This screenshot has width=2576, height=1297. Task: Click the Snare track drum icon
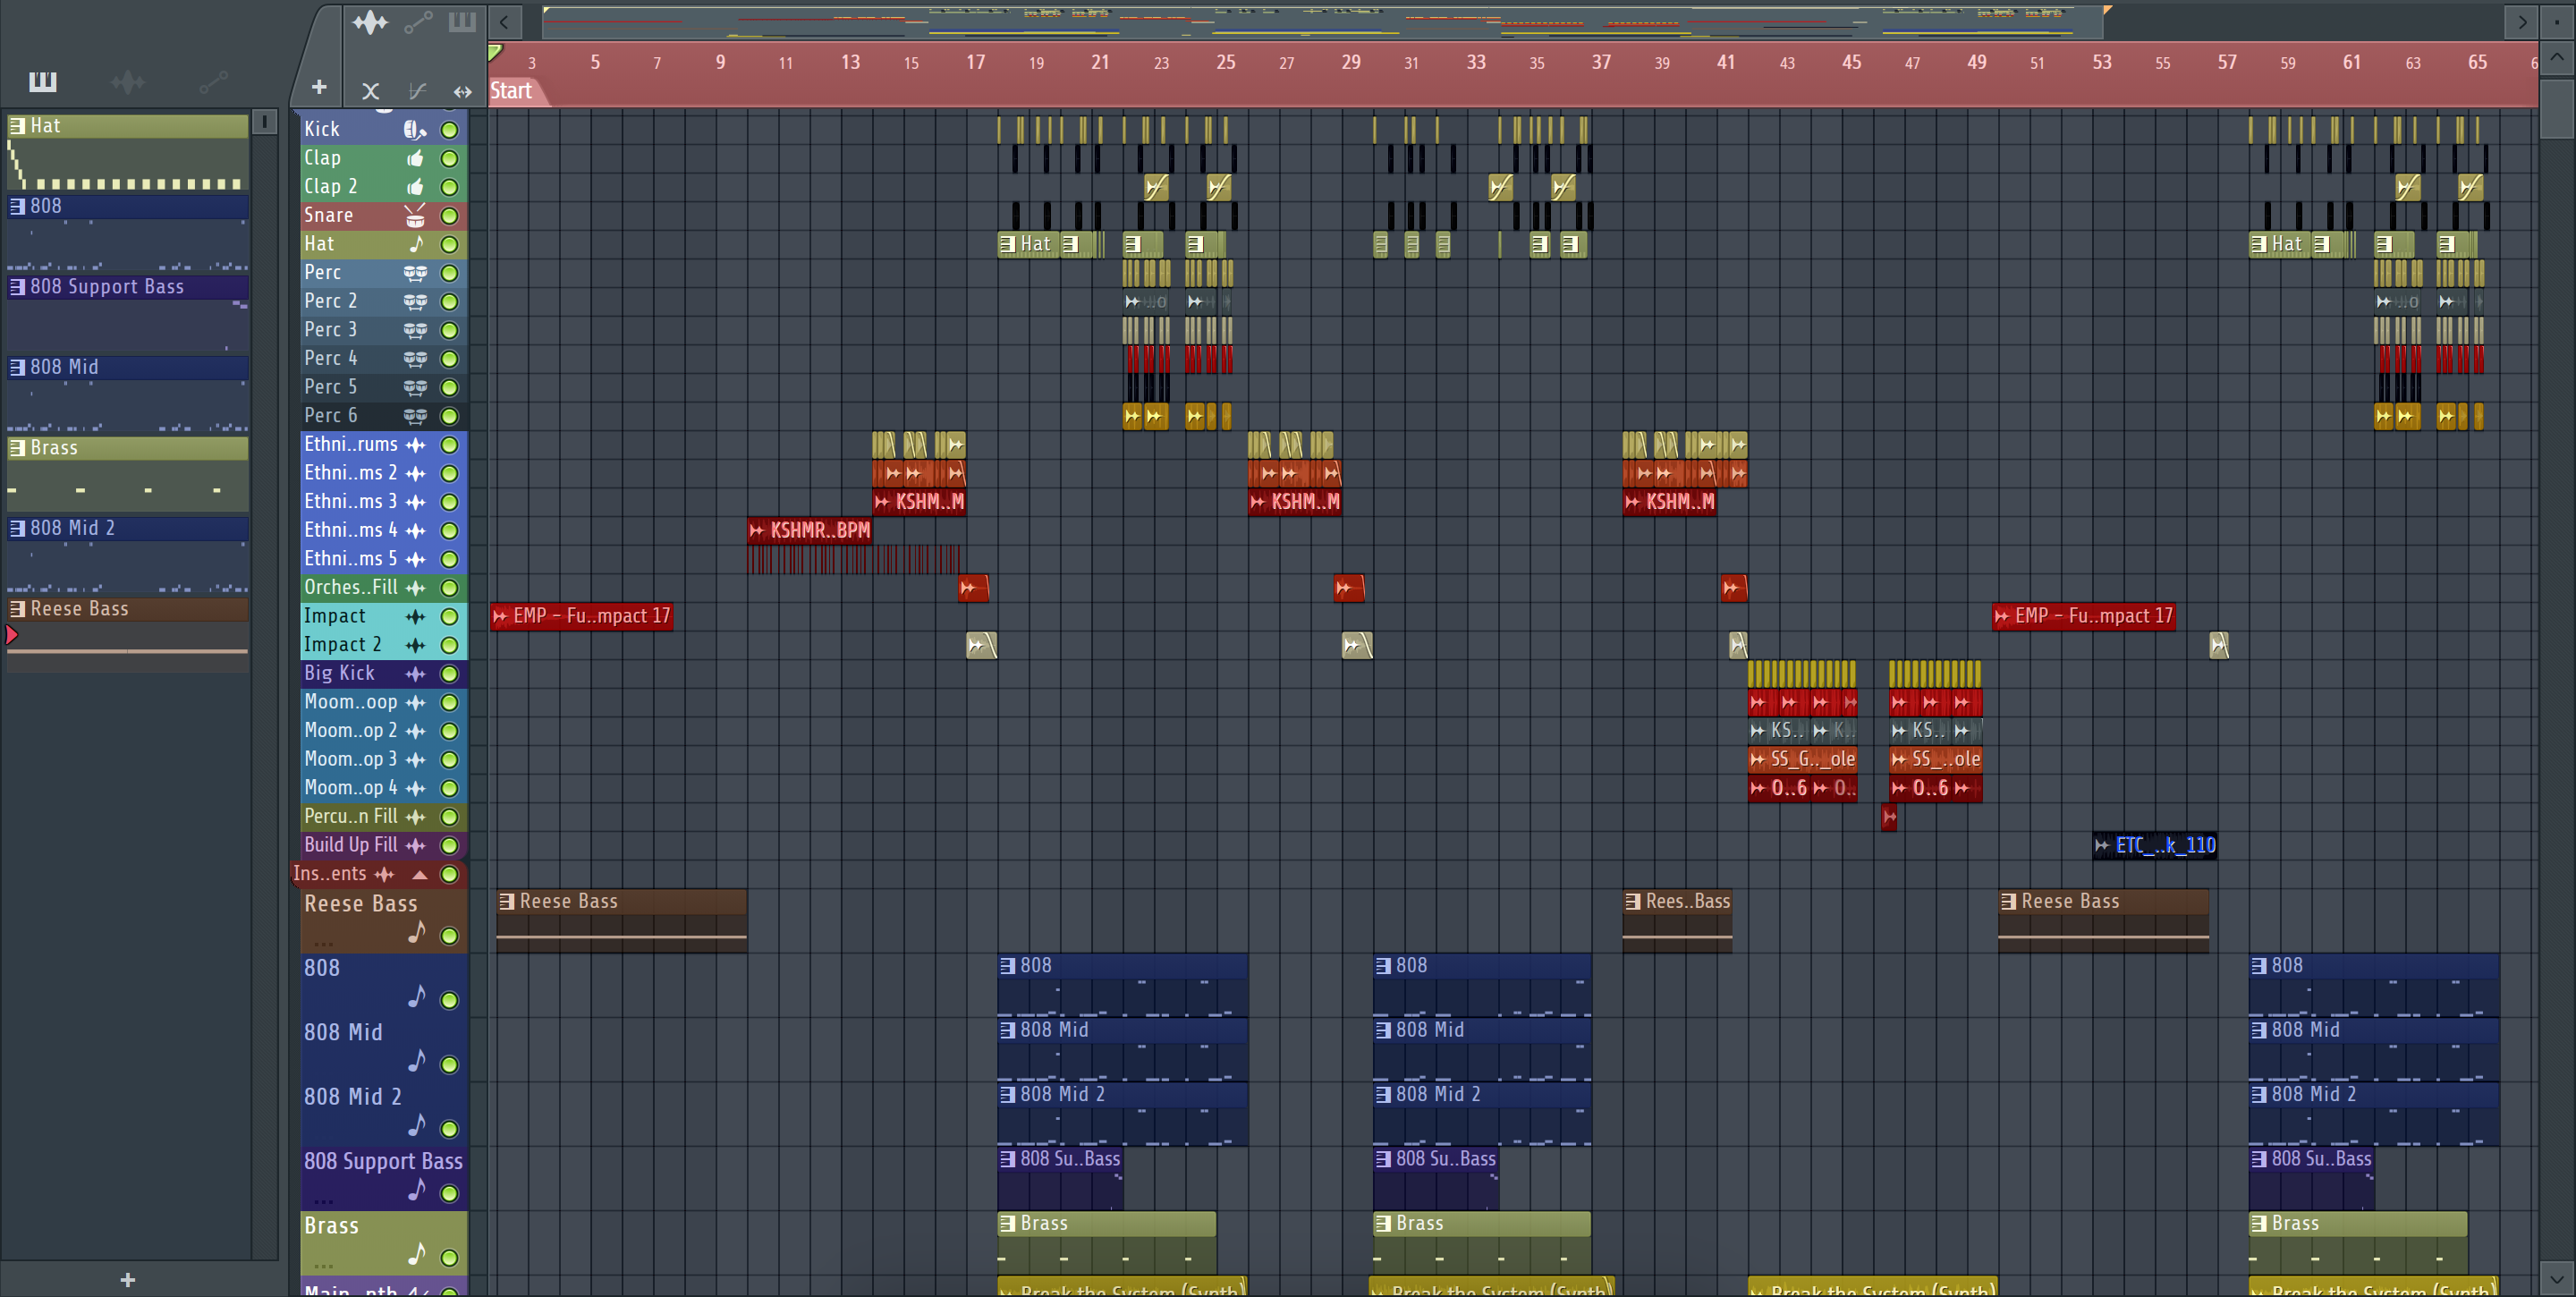[x=414, y=215]
